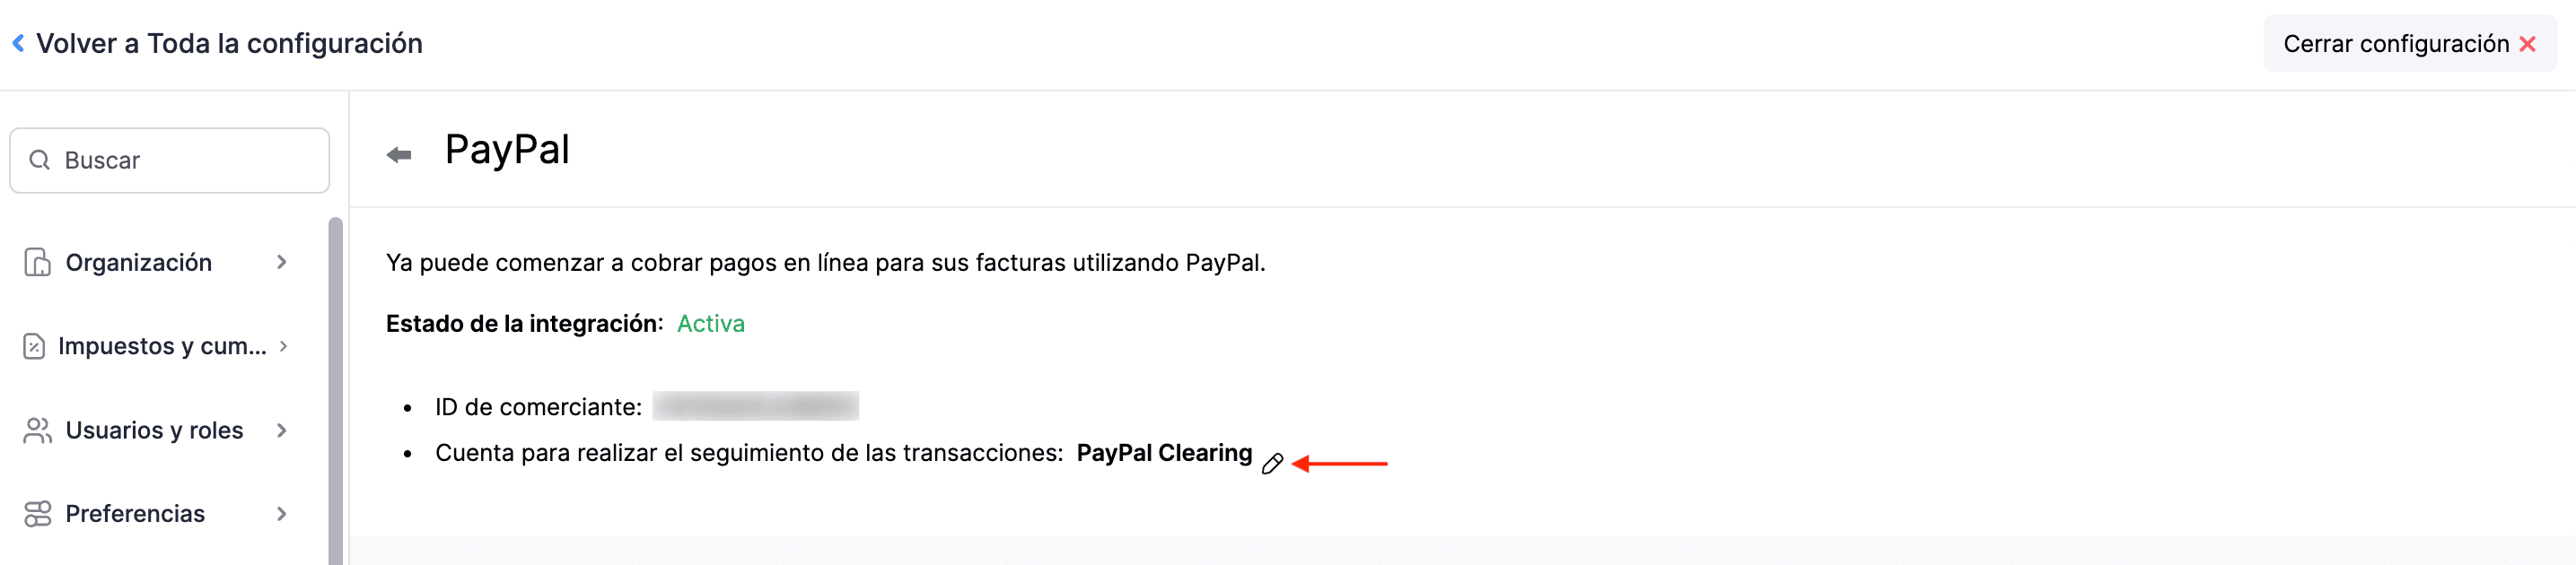Click the Usuarios y roles people icon

pyautogui.click(x=36, y=430)
